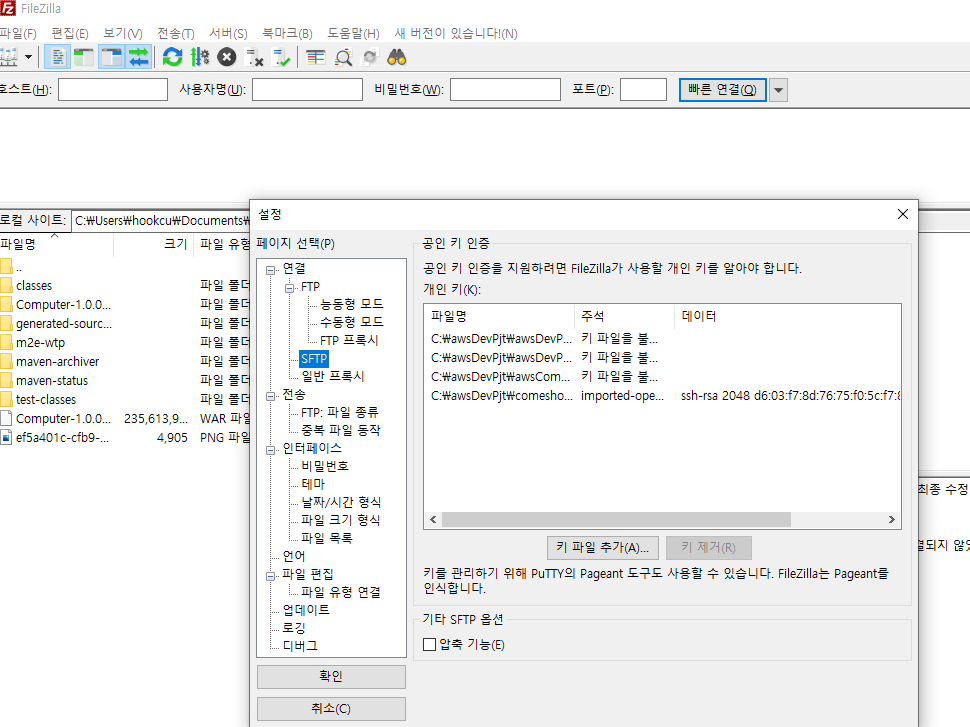The width and height of the screenshot is (970, 727).
Task: Toggle directory comparison icon
Action: coord(343,58)
